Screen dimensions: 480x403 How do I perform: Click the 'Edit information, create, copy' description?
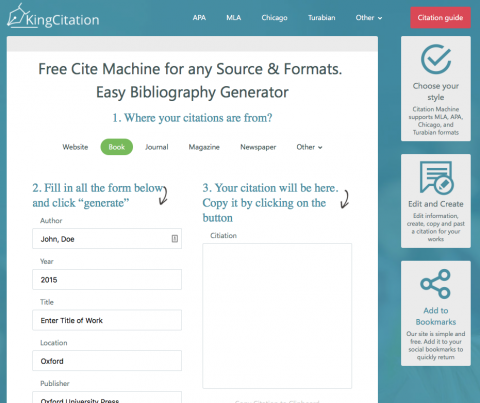(x=436, y=227)
